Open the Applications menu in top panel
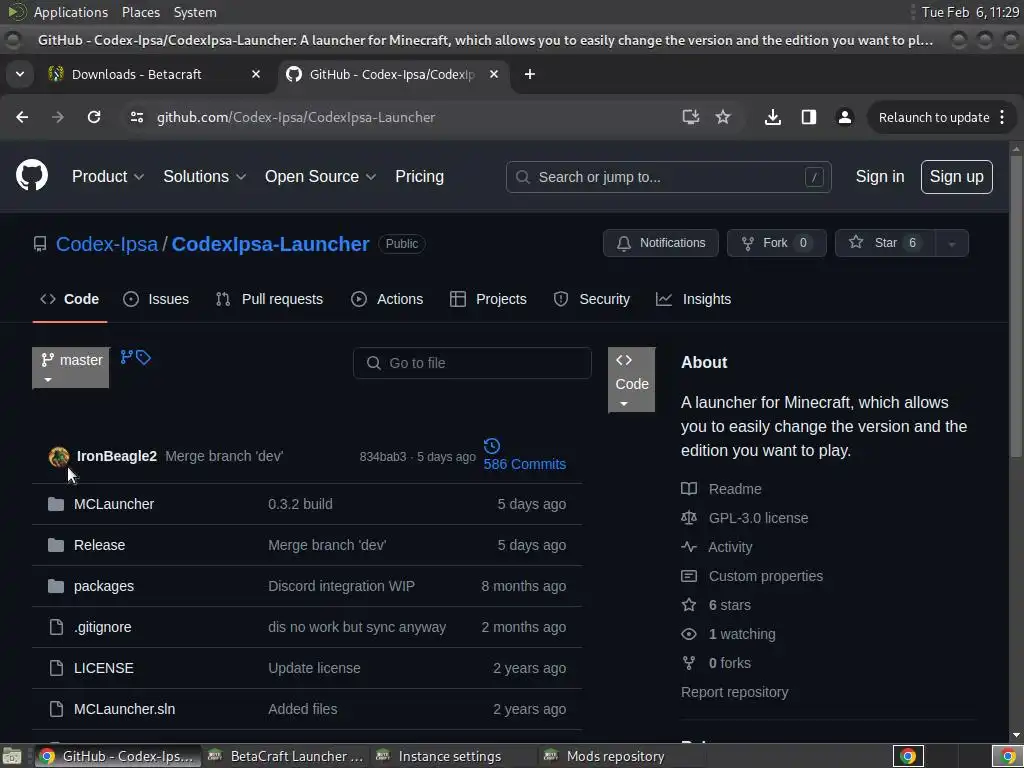The image size is (1024, 768). [x=71, y=12]
